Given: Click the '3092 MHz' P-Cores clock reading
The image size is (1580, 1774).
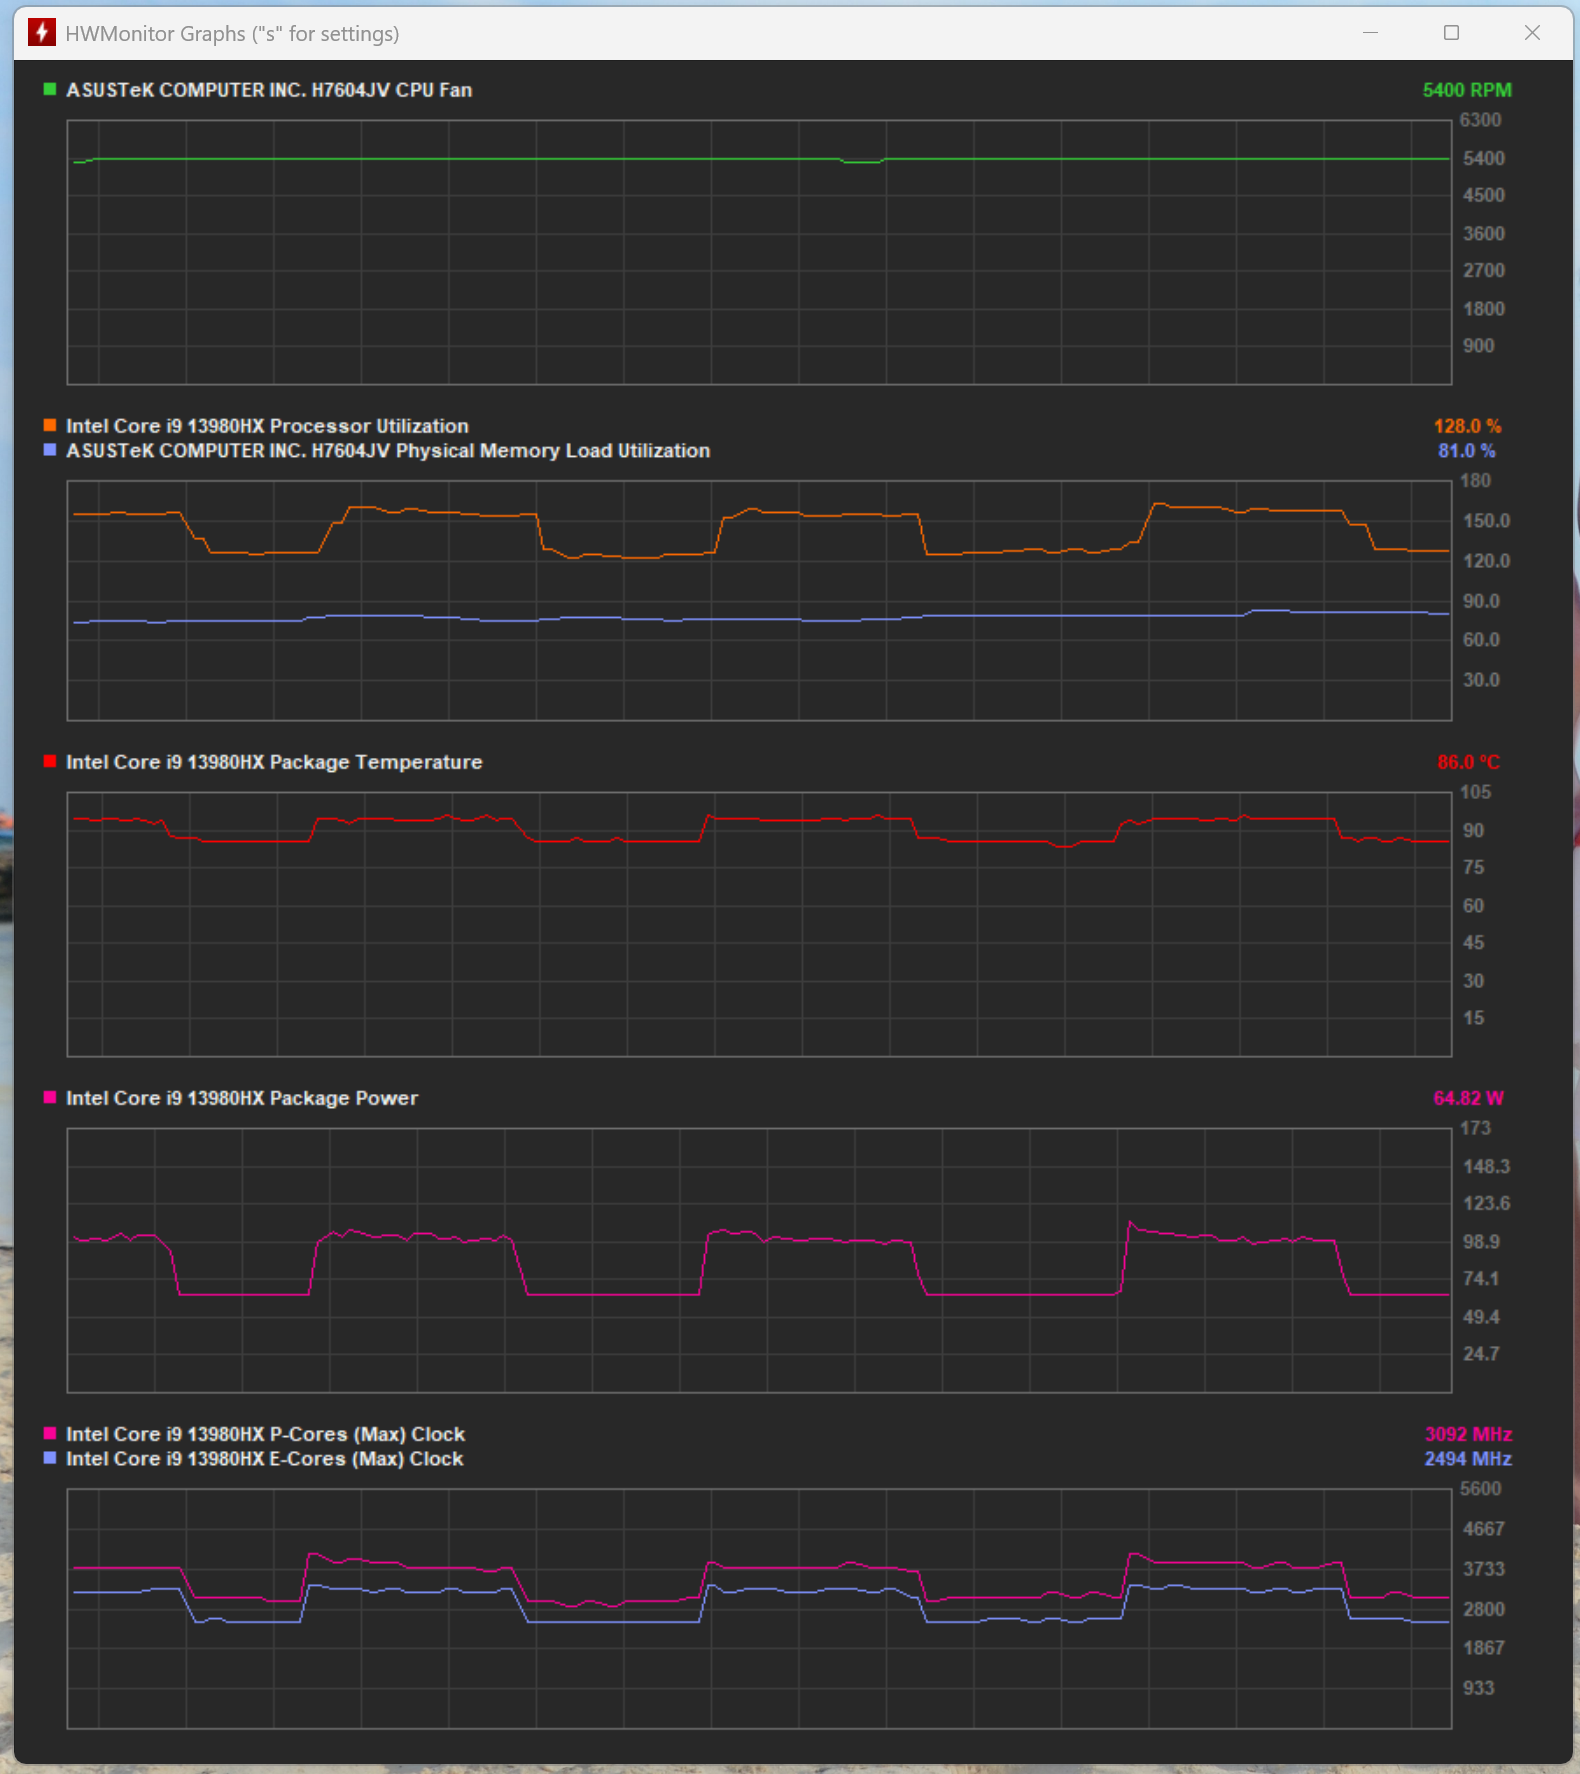Looking at the screenshot, I should (1468, 1434).
